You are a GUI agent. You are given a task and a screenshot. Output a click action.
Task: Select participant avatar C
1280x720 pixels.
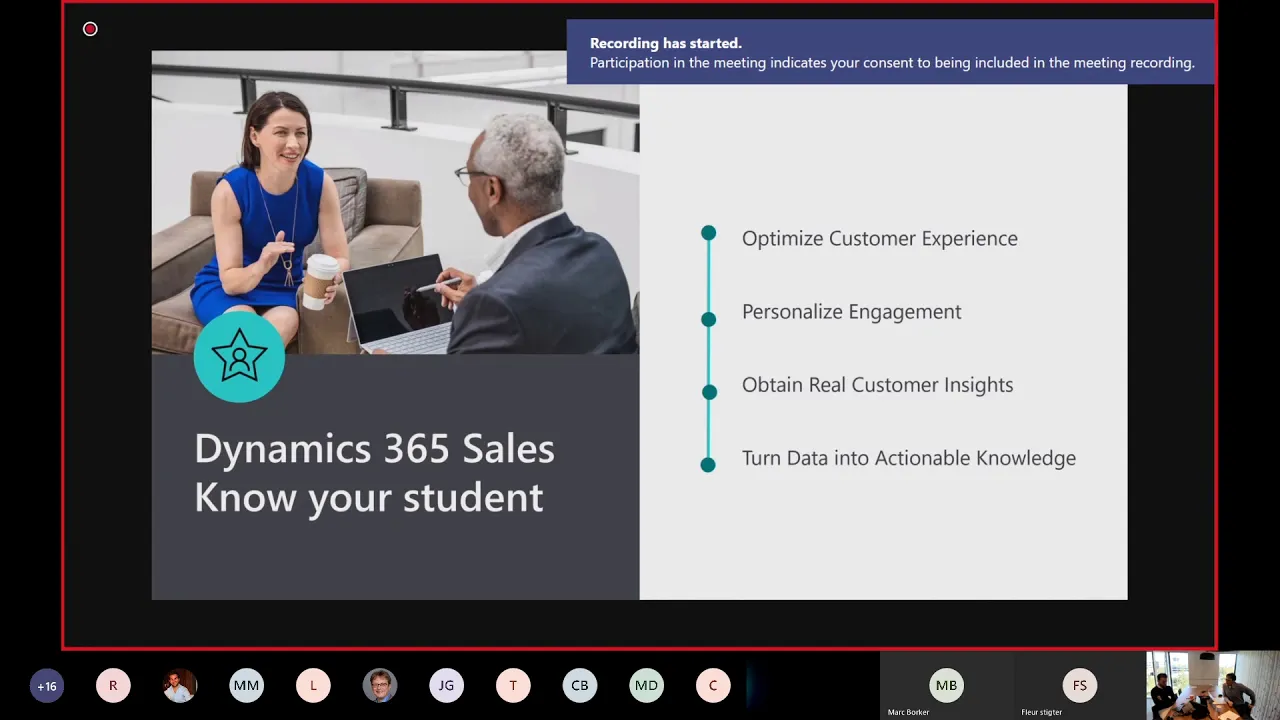[713, 686]
